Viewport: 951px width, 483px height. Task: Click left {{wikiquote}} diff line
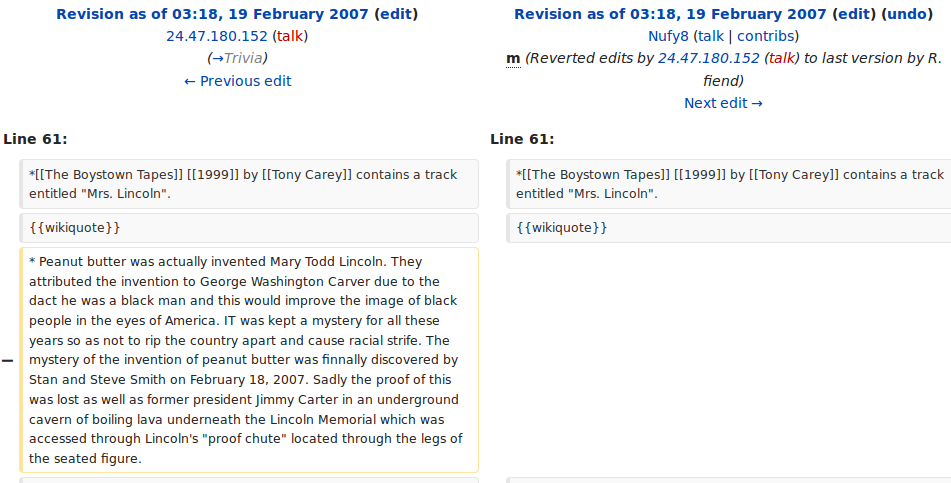click(248, 228)
